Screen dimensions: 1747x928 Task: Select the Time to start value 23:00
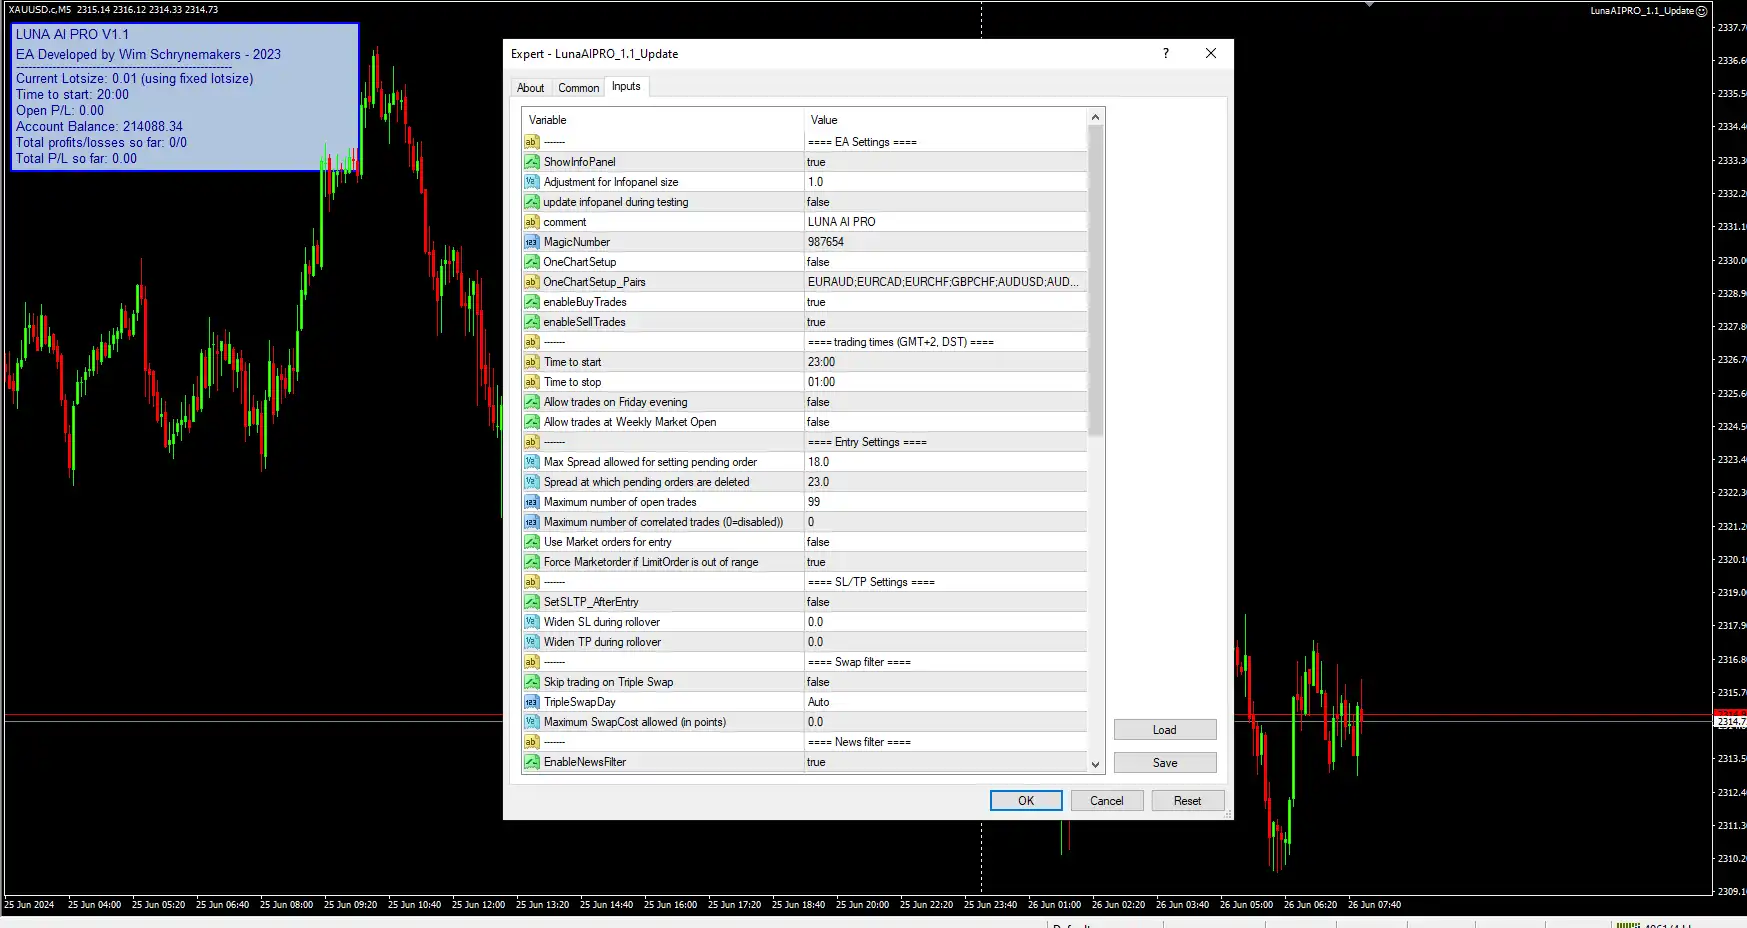tap(945, 362)
